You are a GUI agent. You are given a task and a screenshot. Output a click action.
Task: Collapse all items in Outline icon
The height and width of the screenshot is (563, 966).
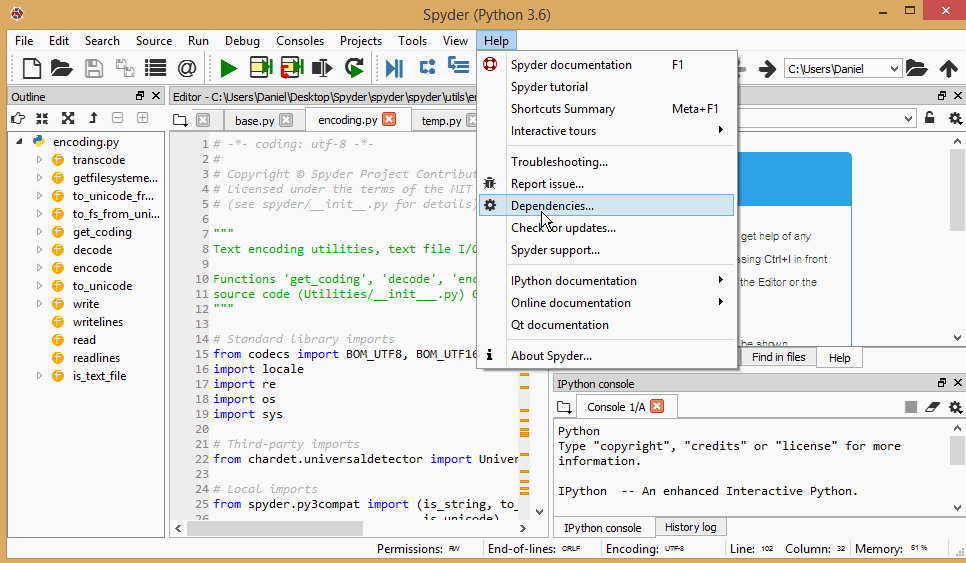[42, 118]
